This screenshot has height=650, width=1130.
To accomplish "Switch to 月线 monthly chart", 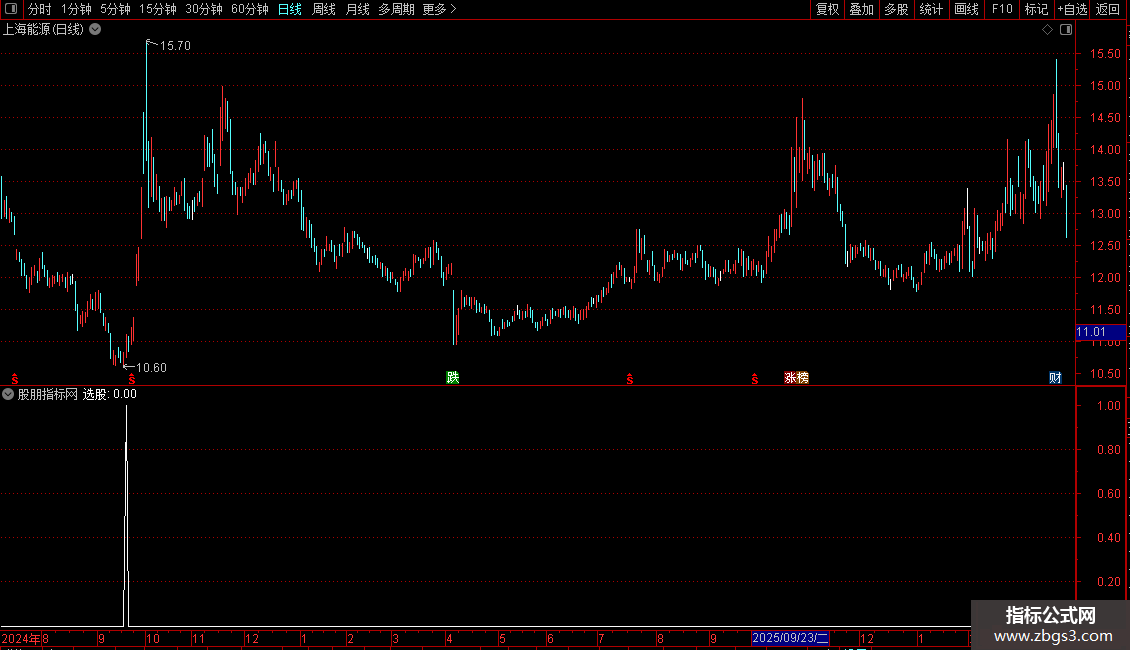I will (357, 9).
